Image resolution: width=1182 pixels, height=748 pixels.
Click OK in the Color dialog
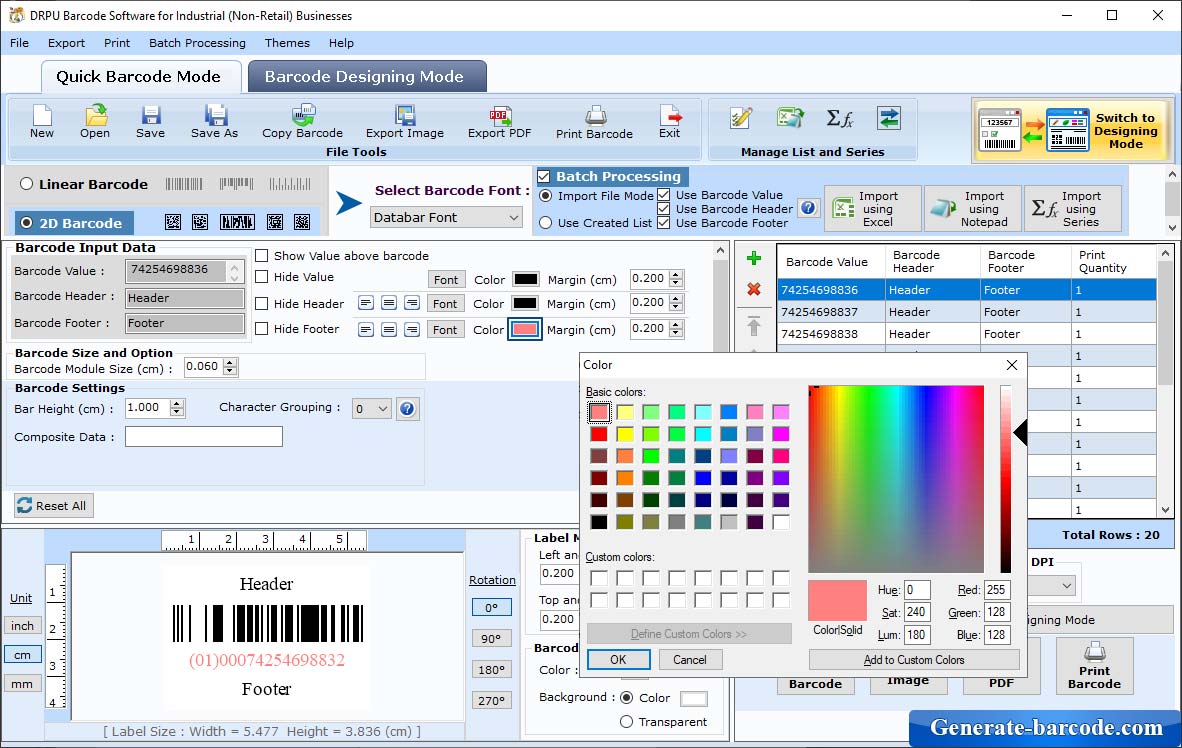click(618, 660)
